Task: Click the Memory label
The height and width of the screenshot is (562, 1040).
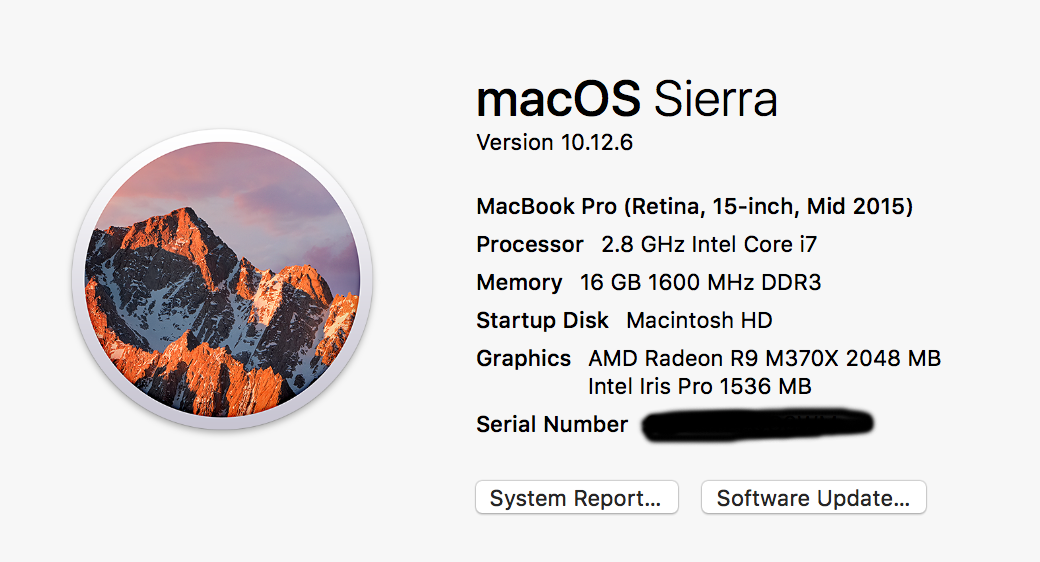Action: click(x=519, y=283)
